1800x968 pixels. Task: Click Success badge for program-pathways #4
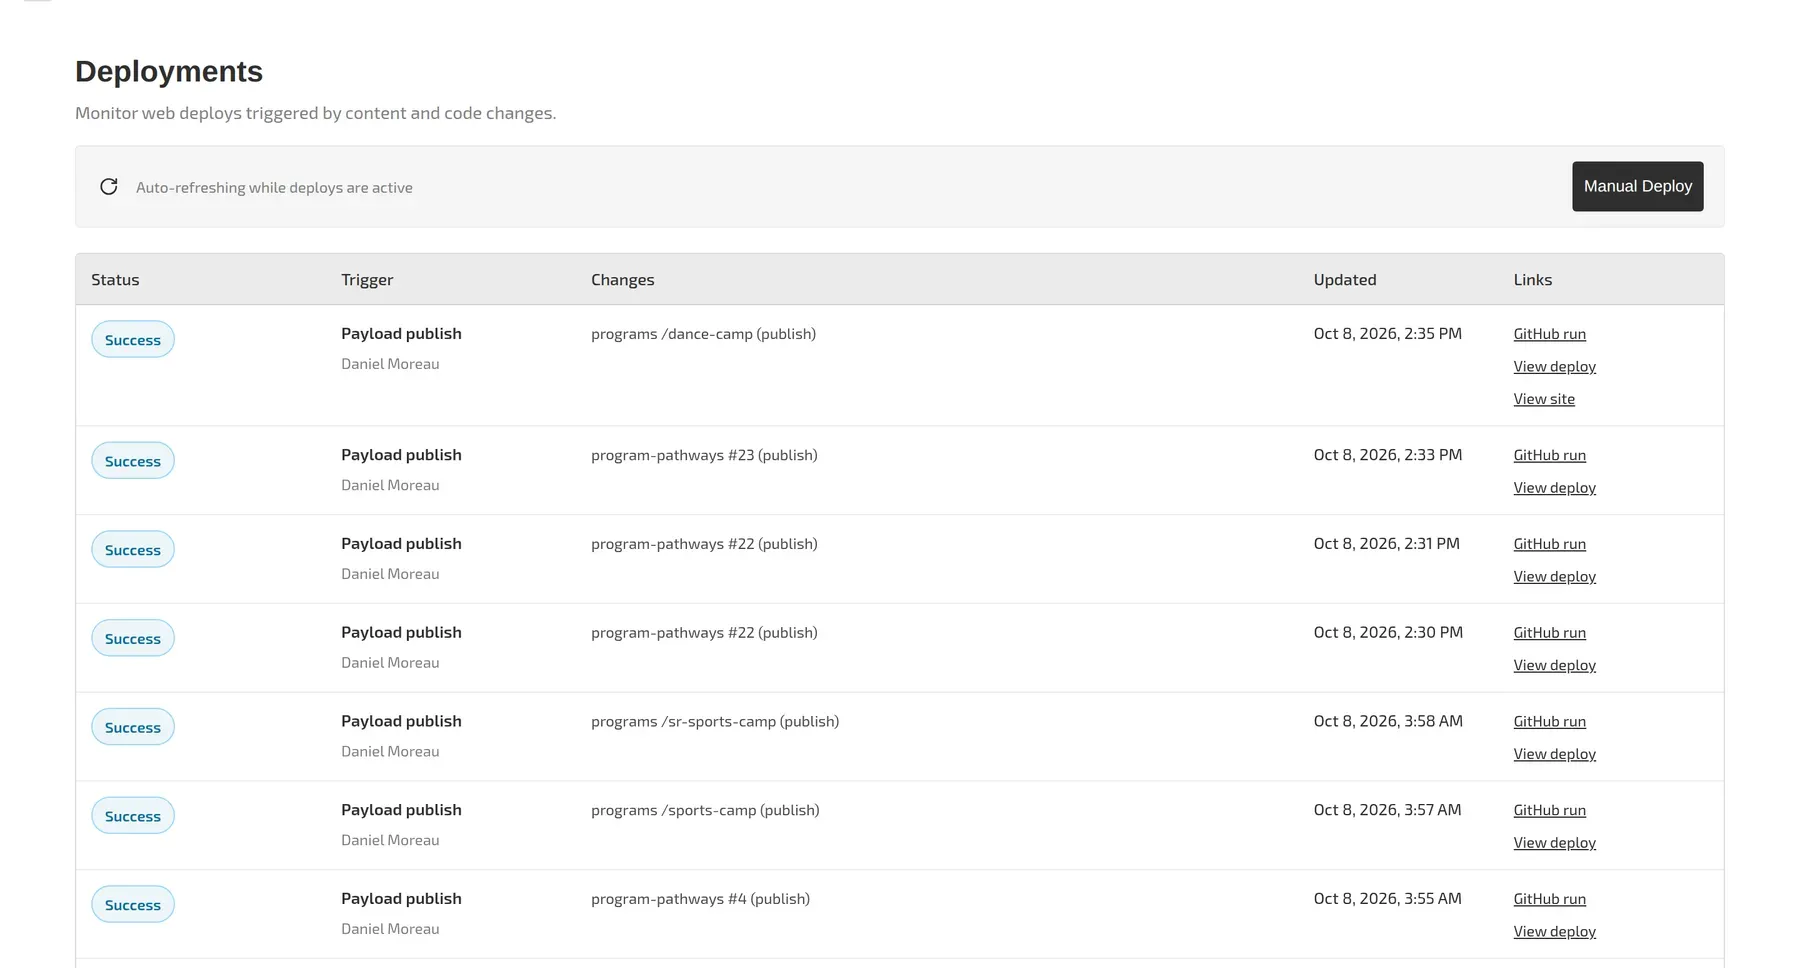pyautogui.click(x=133, y=905)
